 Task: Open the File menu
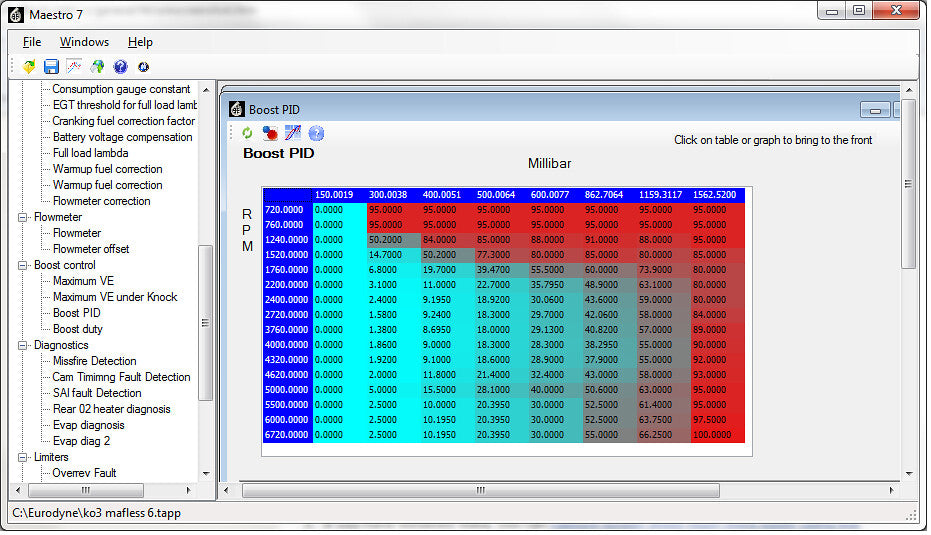click(x=32, y=42)
